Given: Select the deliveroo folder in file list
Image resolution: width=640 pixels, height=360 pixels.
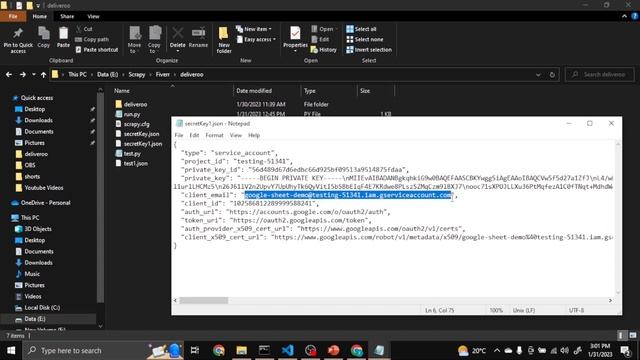Looking at the screenshot, I should pyautogui.click(x=135, y=104).
